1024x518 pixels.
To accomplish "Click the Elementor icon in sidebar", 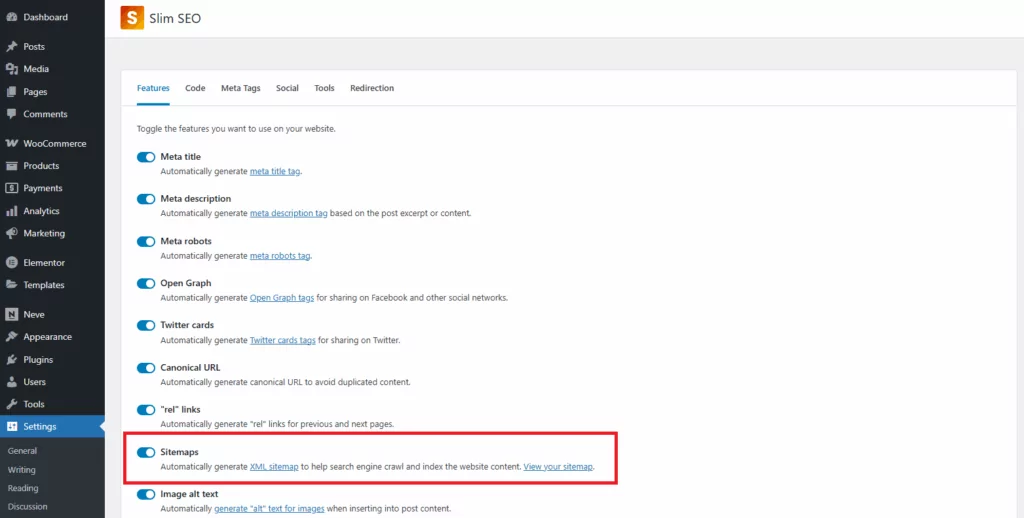I will point(11,263).
